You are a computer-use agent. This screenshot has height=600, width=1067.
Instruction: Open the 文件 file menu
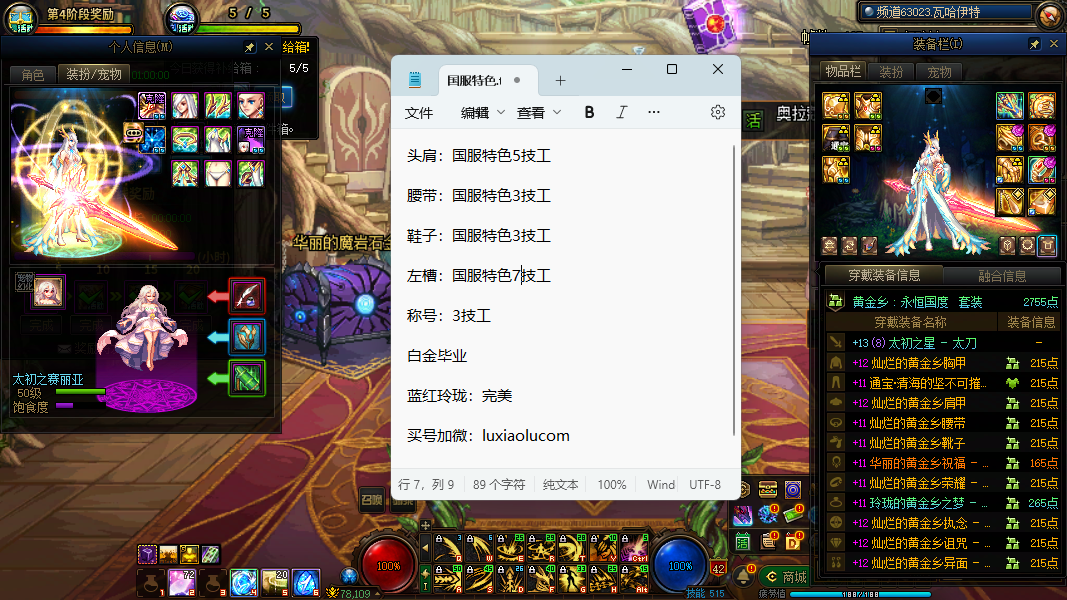[x=419, y=113]
